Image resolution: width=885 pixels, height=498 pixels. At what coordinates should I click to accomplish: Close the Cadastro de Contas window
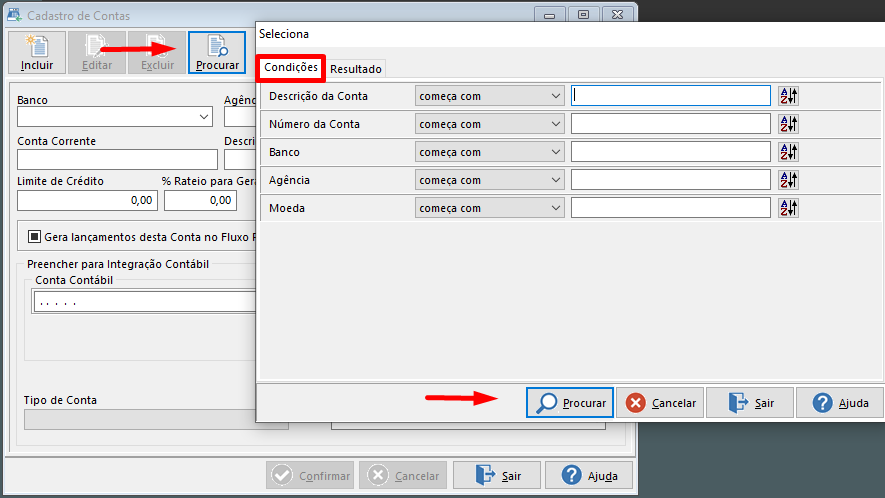[617, 15]
